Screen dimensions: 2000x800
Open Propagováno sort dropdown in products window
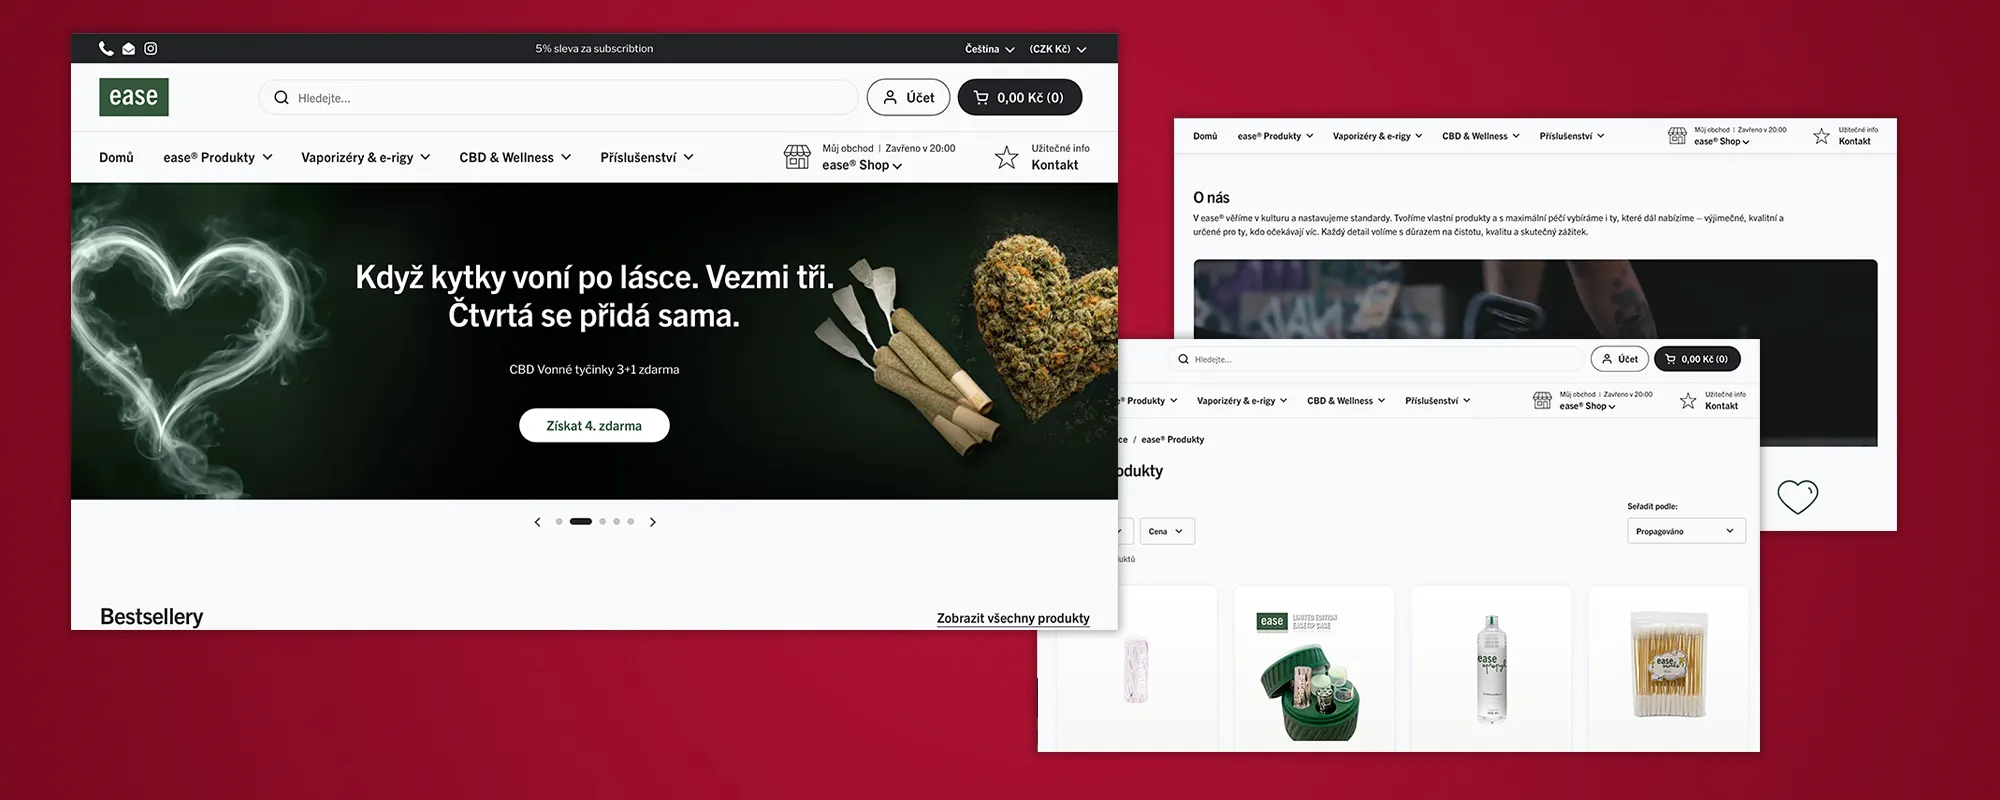1686,531
